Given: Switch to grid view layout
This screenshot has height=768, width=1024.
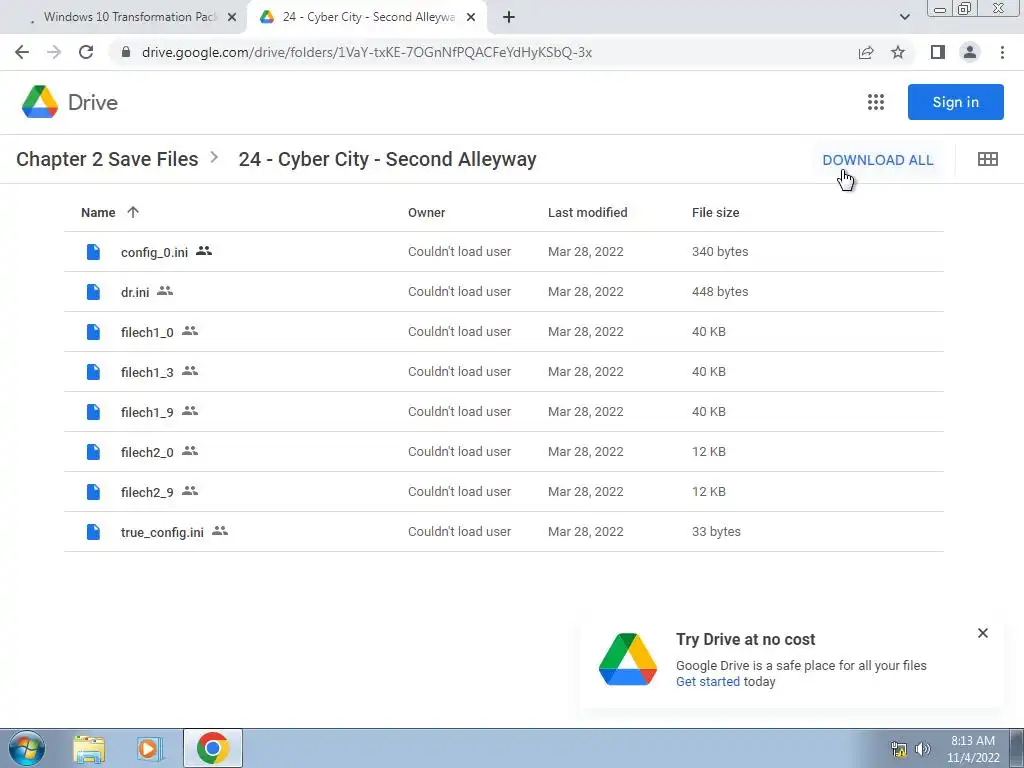Looking at the screenshot, I should pyautogui.click(x=987, y=159).
